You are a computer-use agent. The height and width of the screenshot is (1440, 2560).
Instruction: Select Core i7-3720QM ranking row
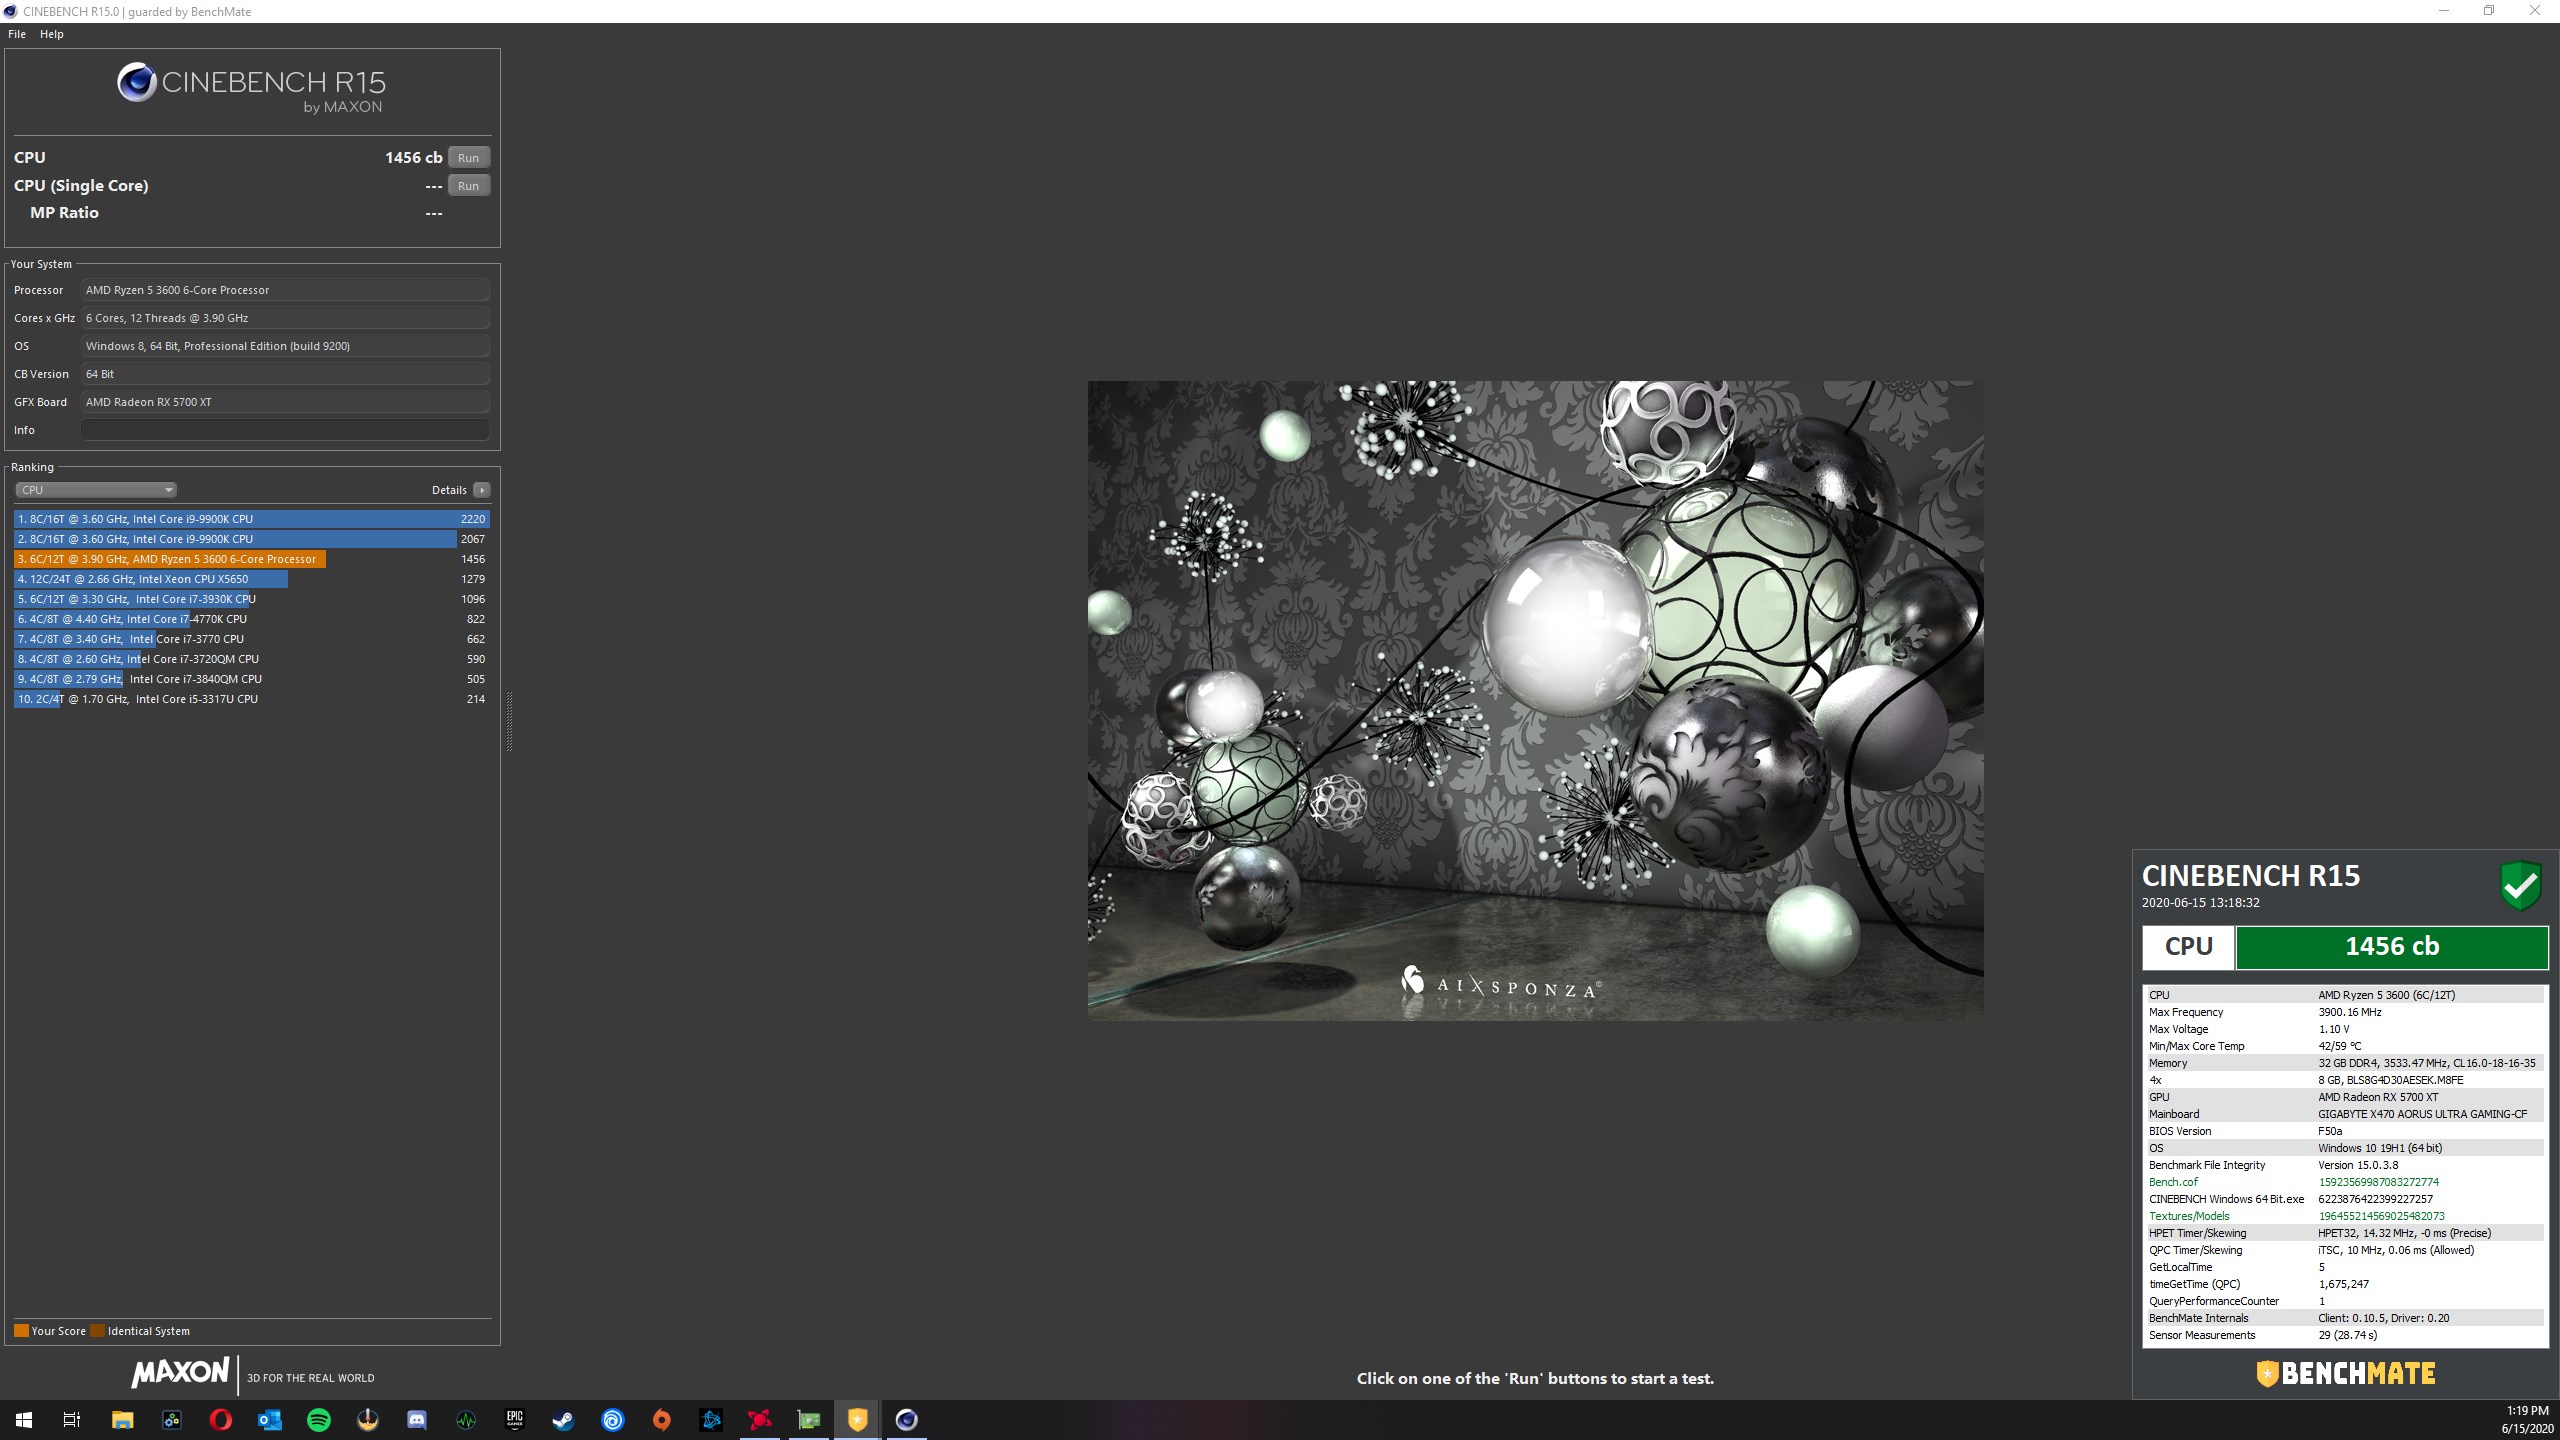252,659
